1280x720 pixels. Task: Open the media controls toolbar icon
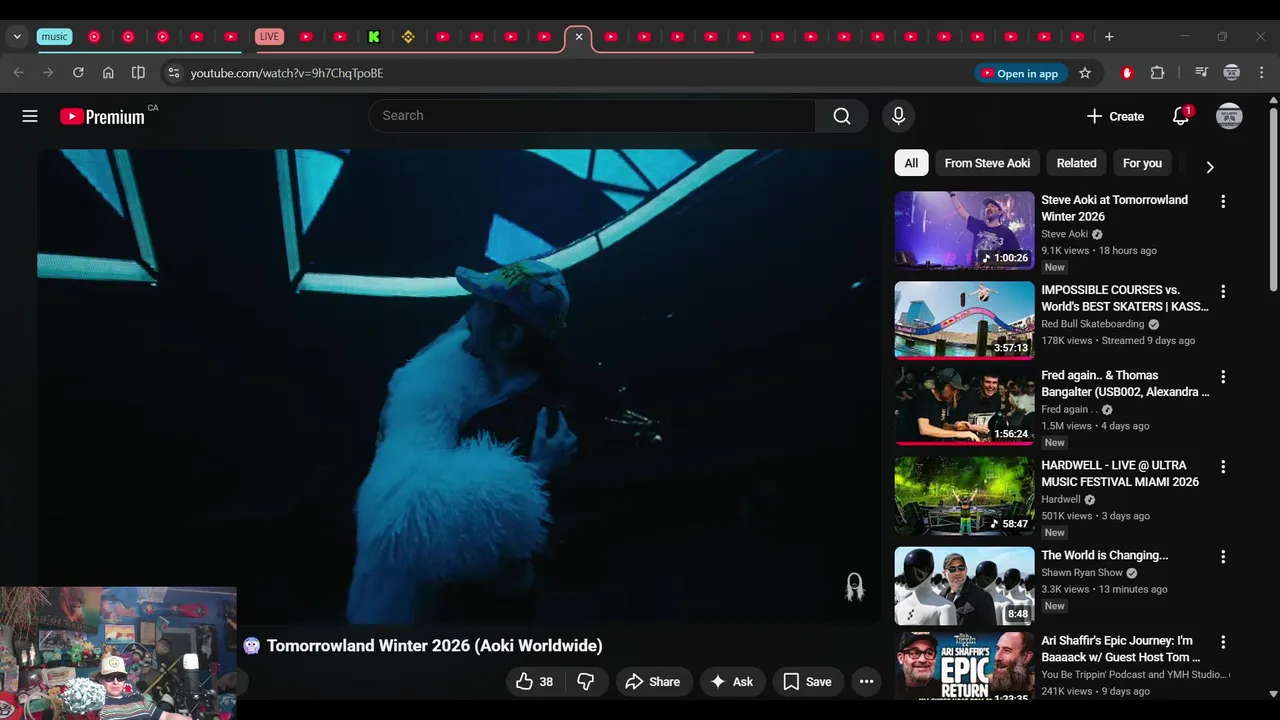(1201, 73)
